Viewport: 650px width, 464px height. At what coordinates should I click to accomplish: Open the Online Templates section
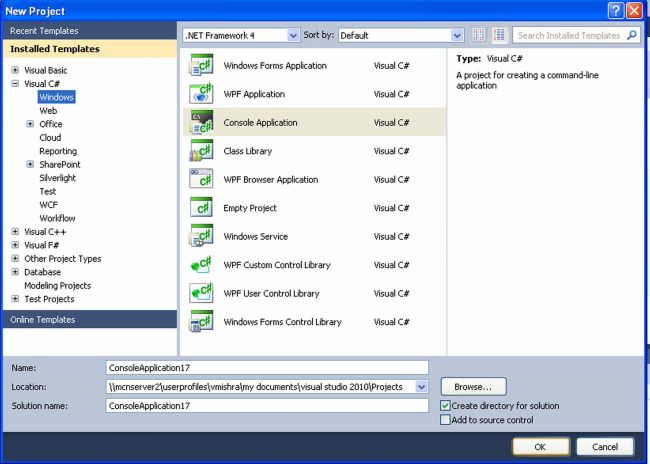tap(90, 319)
